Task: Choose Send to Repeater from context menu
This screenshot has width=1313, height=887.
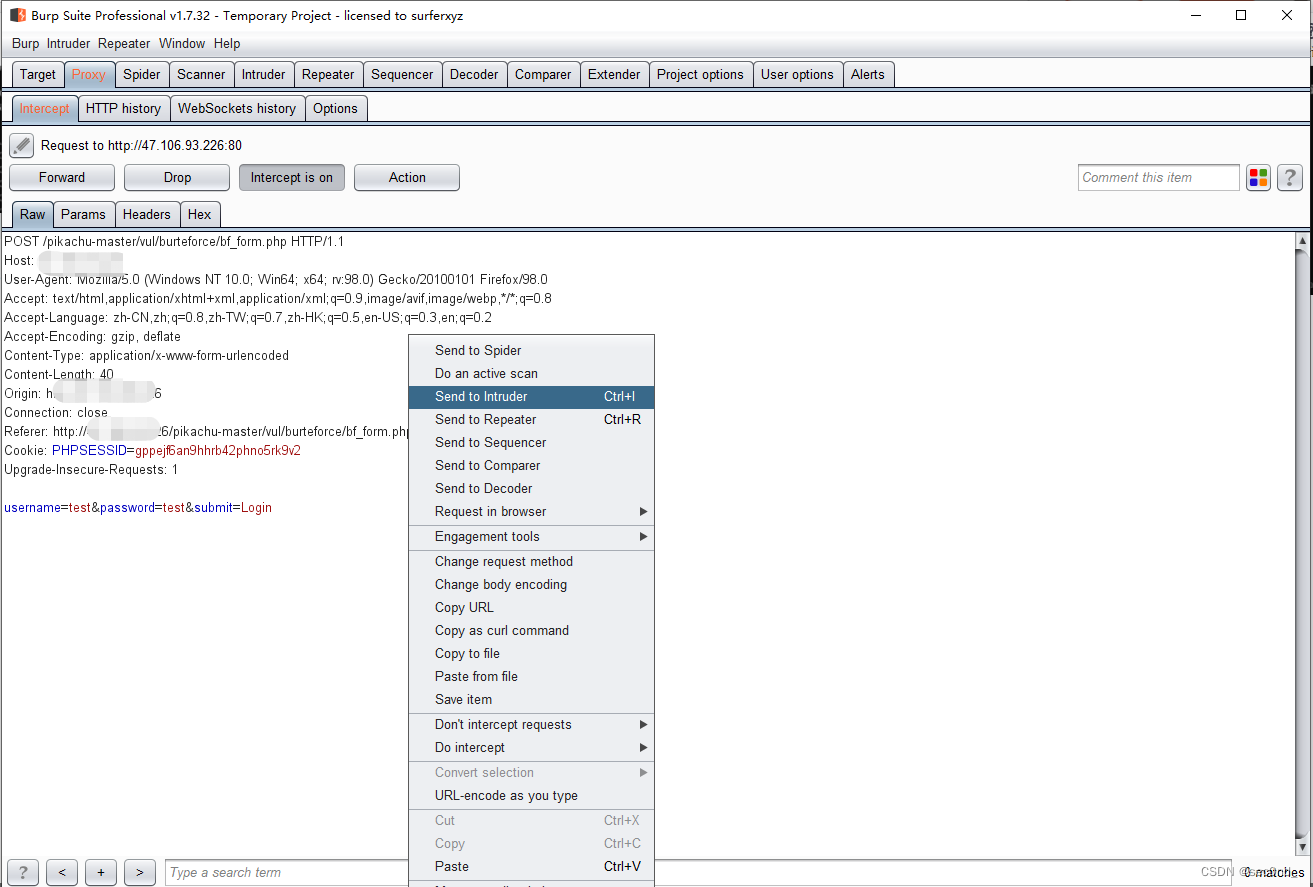Action: (531, 419)
